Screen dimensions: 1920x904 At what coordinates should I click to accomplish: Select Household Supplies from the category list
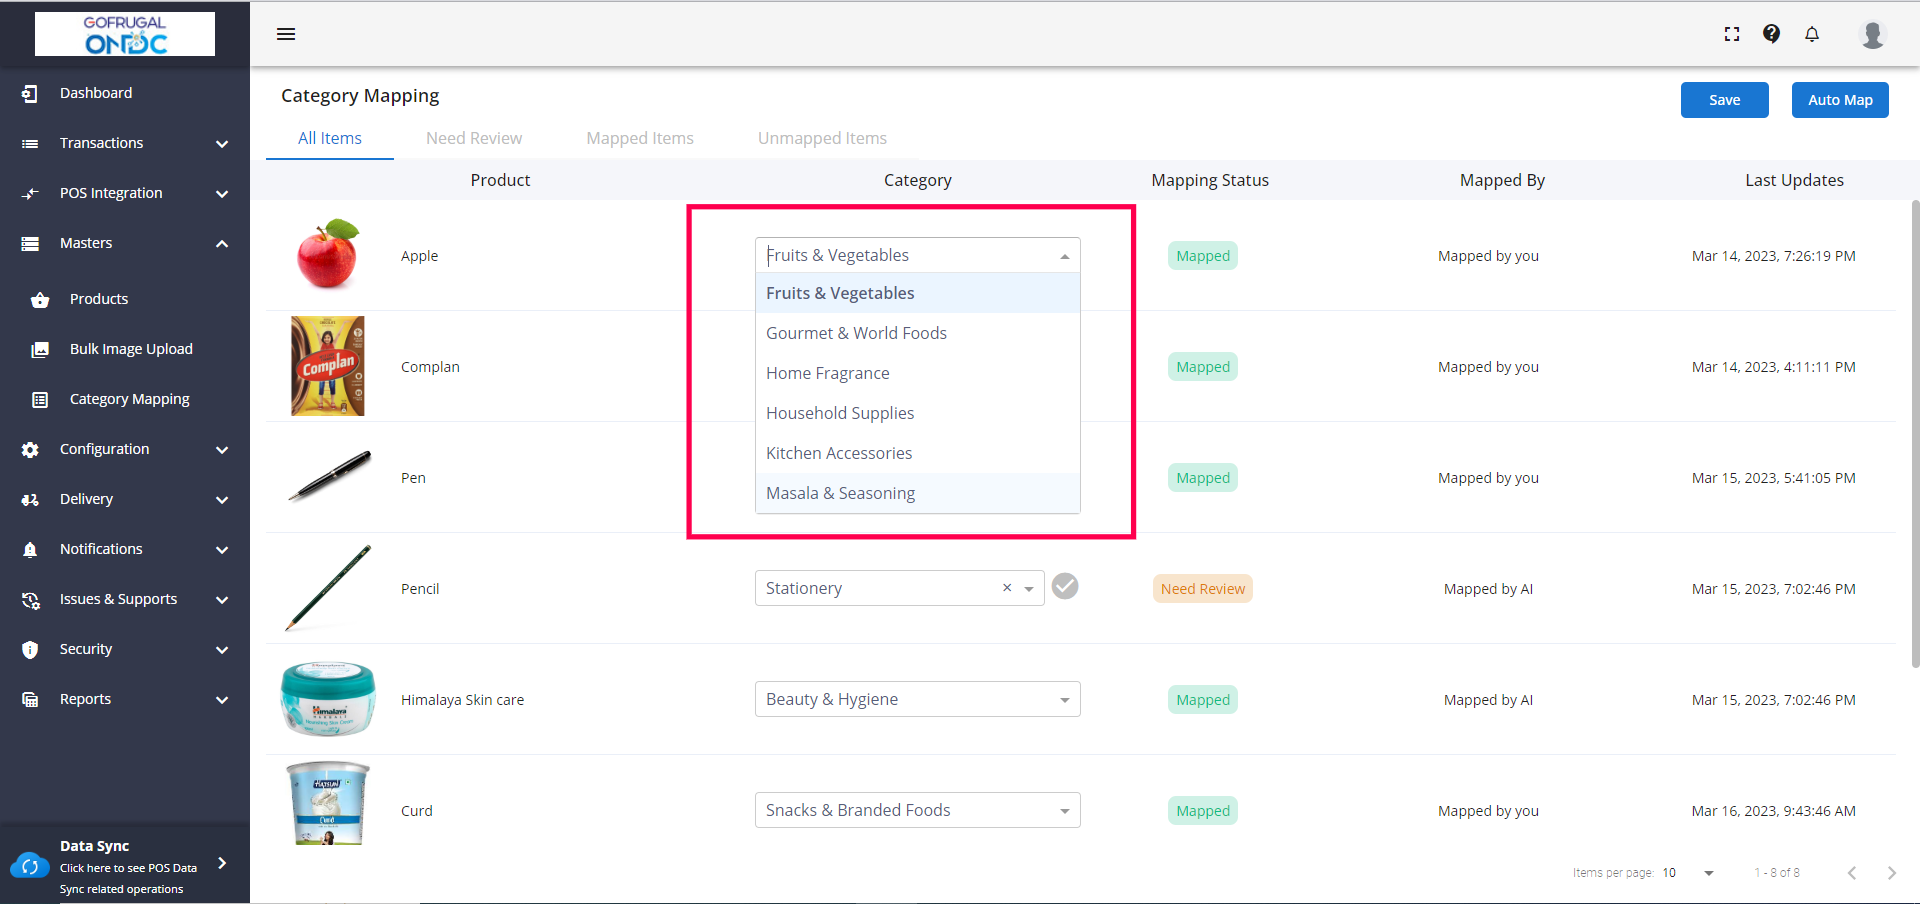click(840, 413)
